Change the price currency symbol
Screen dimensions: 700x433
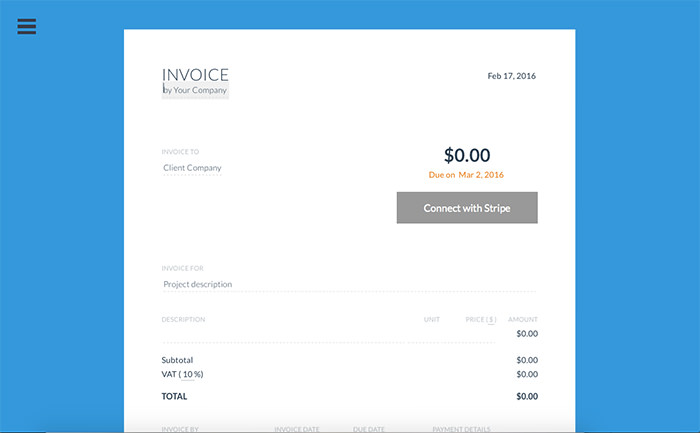point(491,320)
